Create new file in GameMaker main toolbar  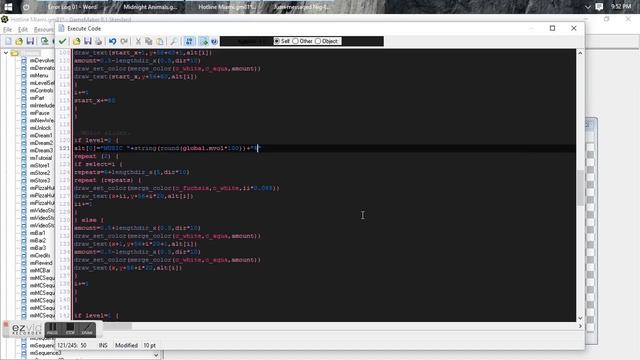(x=8, y=41)
